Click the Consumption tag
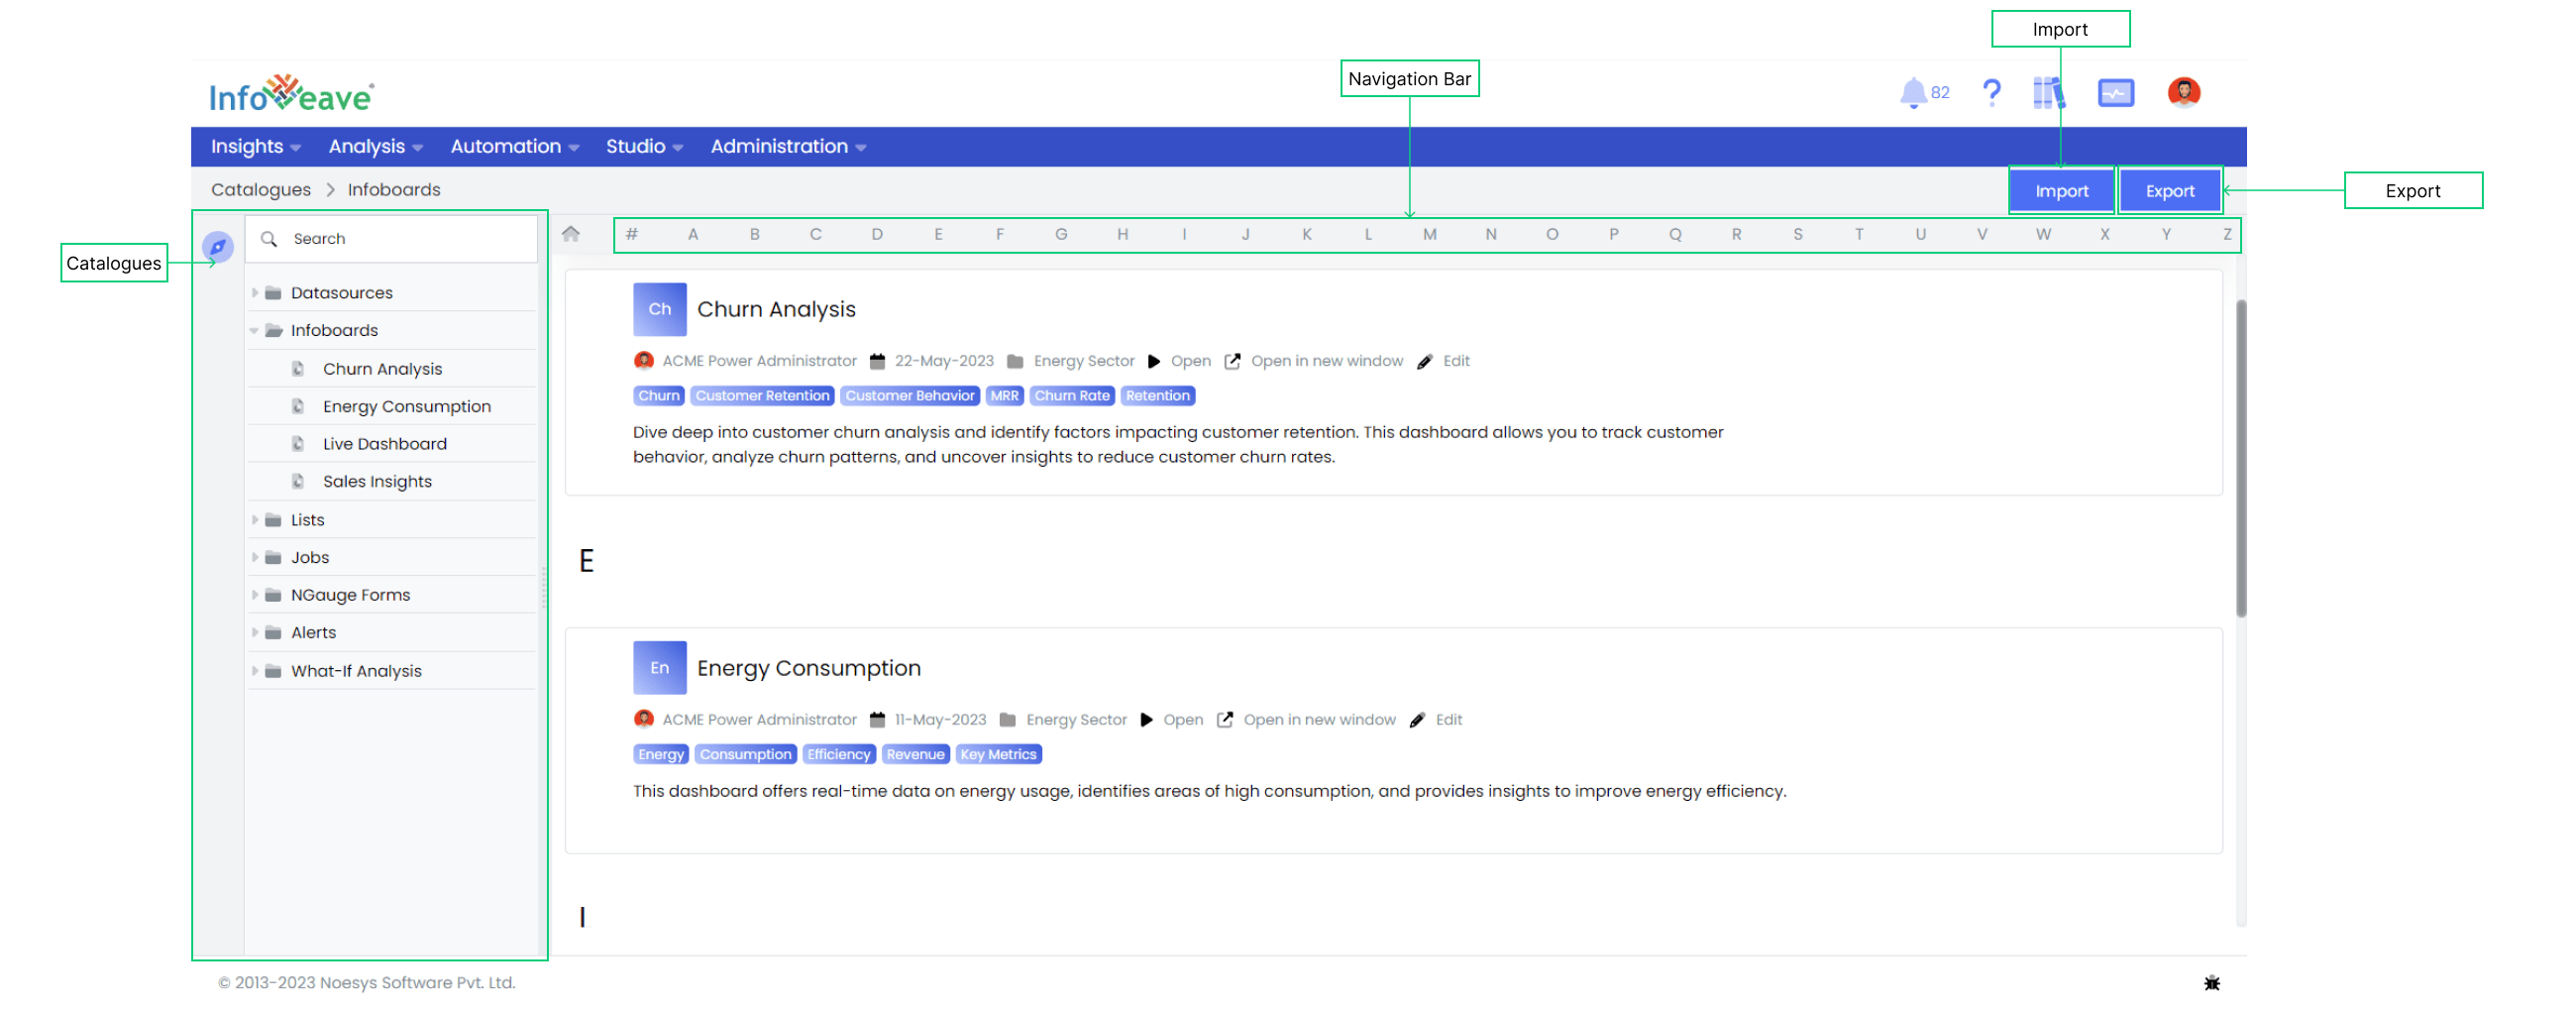 point(745,755)
